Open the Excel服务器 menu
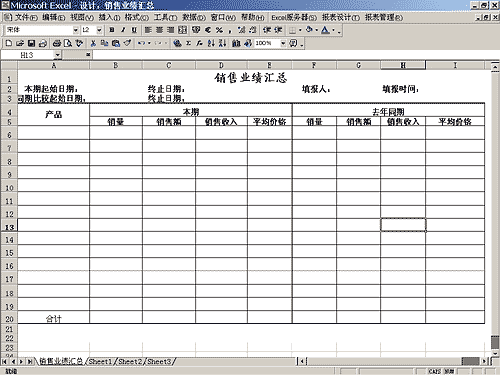Image resolution: width=500 pixels, height=375 pixels. coord(294,17)
